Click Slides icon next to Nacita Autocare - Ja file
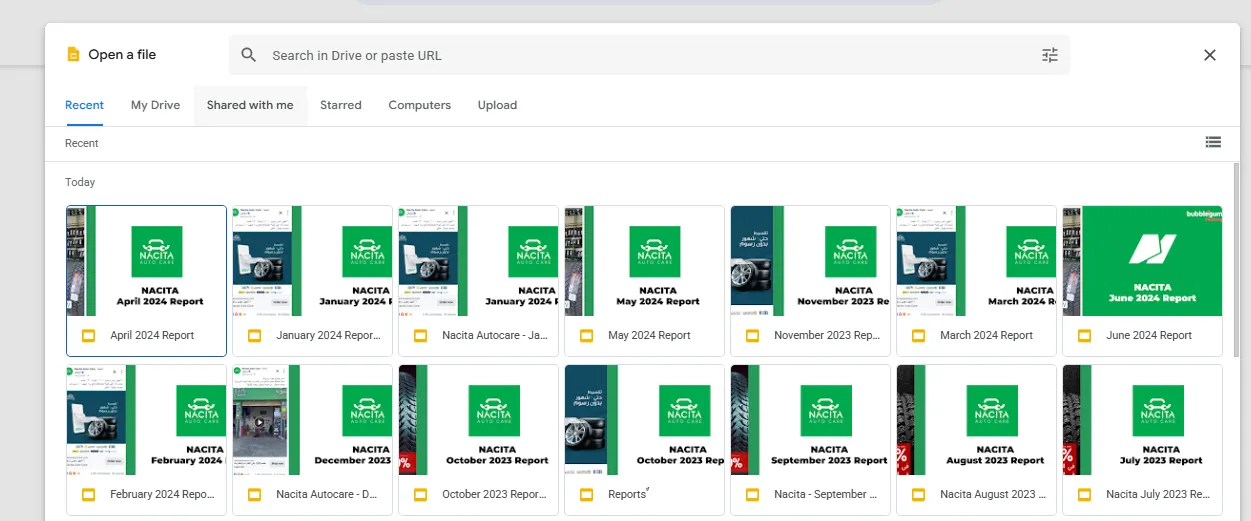Screen dimensions: 1251x521 [x=419, y=335]
